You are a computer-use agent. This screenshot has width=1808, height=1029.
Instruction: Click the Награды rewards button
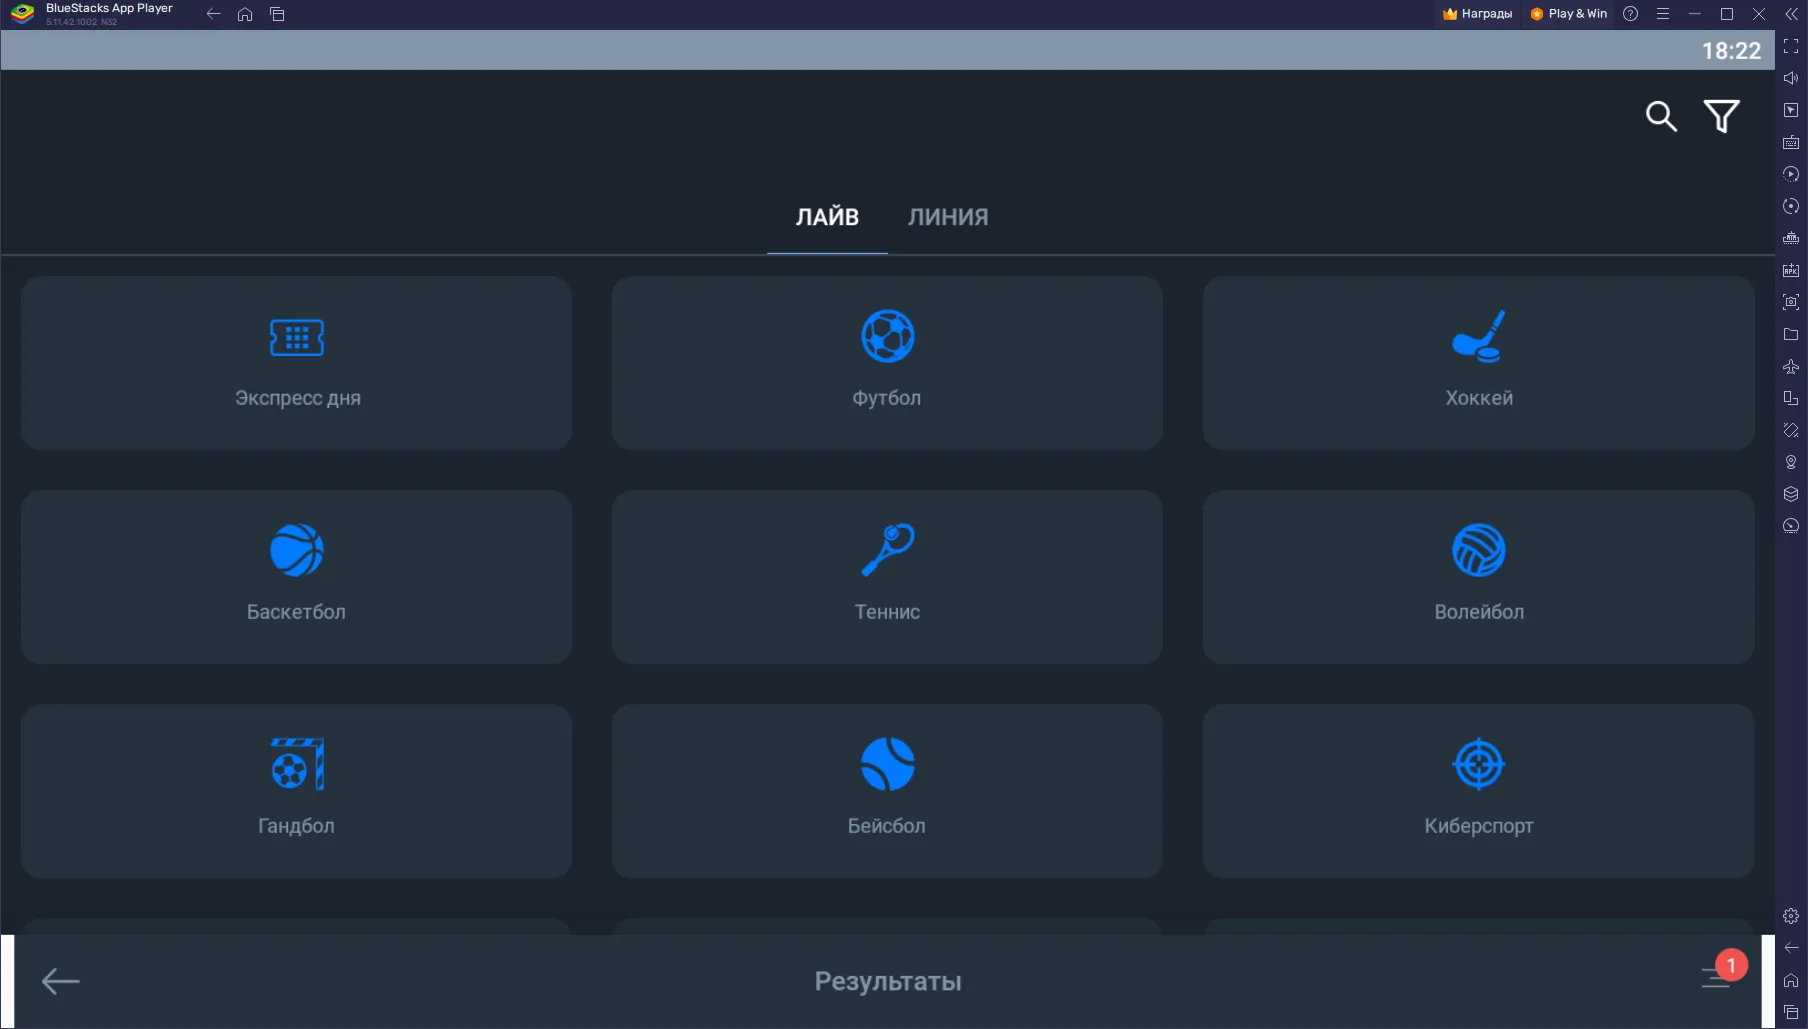[x=1477, y=14]
